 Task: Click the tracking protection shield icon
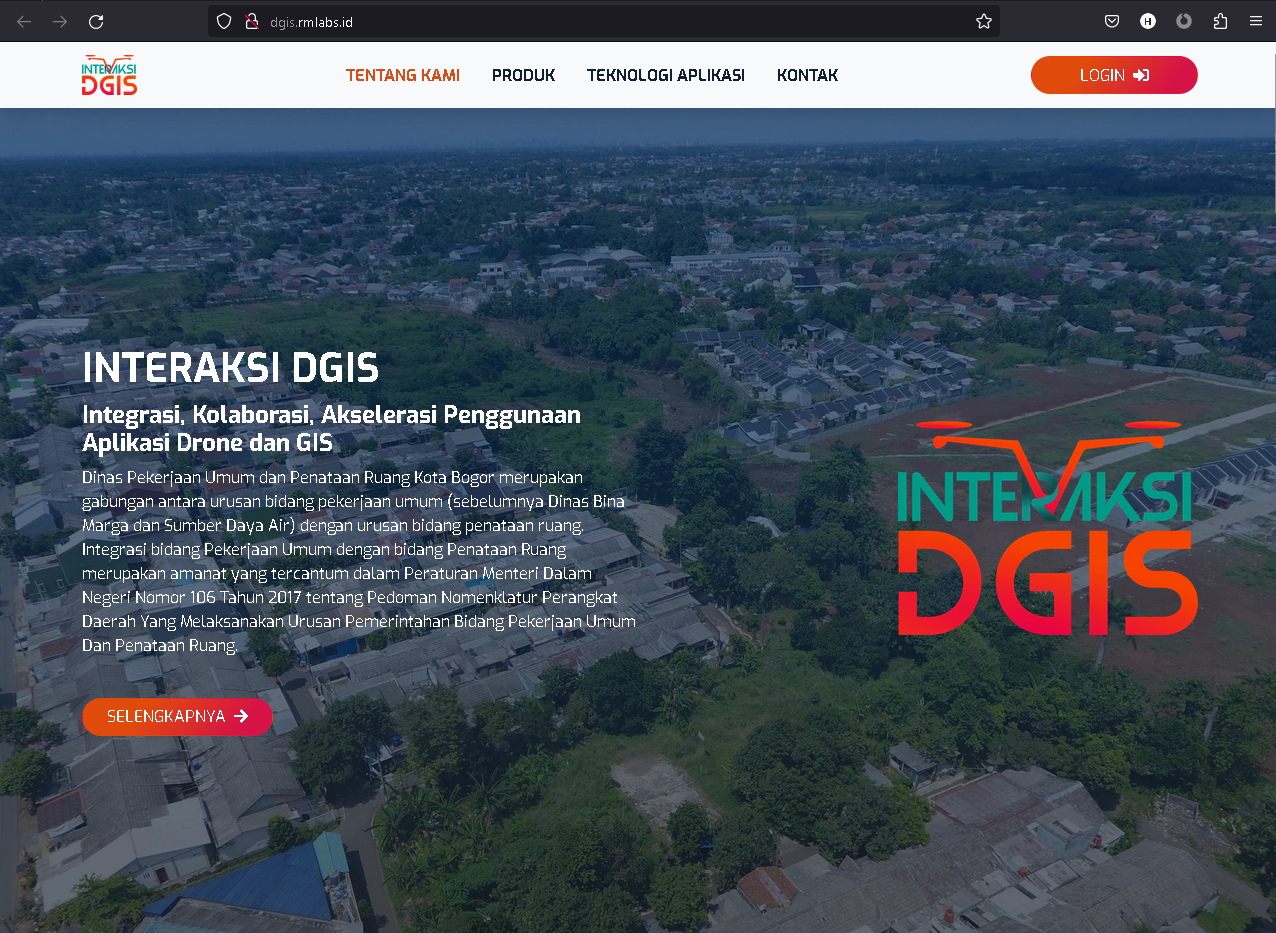224,21
